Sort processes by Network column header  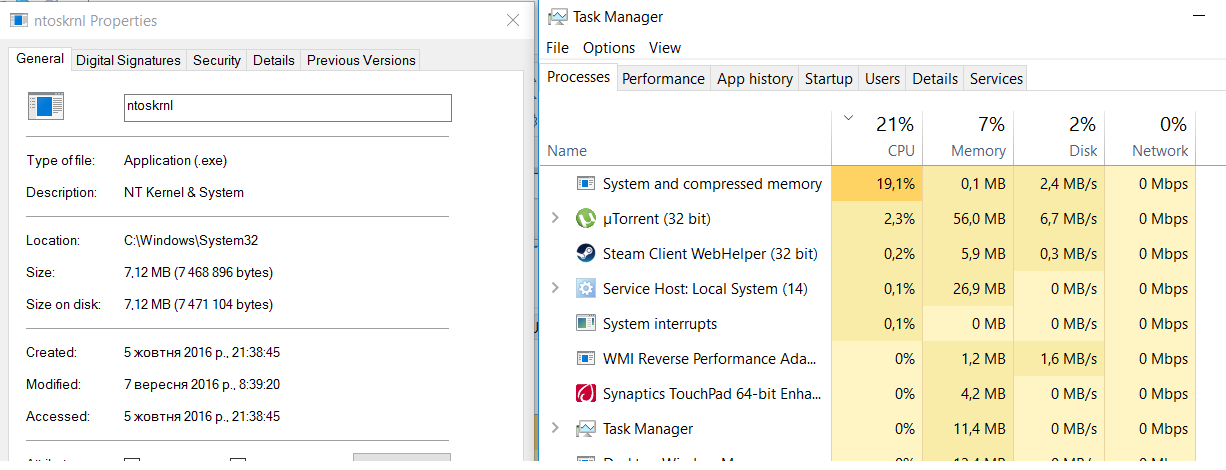(1150, 136)
